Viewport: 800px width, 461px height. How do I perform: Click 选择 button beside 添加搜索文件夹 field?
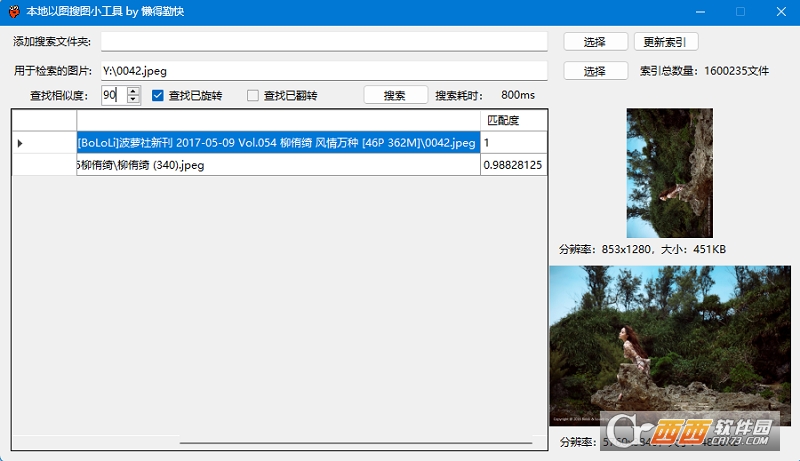(x=595, y=42)
